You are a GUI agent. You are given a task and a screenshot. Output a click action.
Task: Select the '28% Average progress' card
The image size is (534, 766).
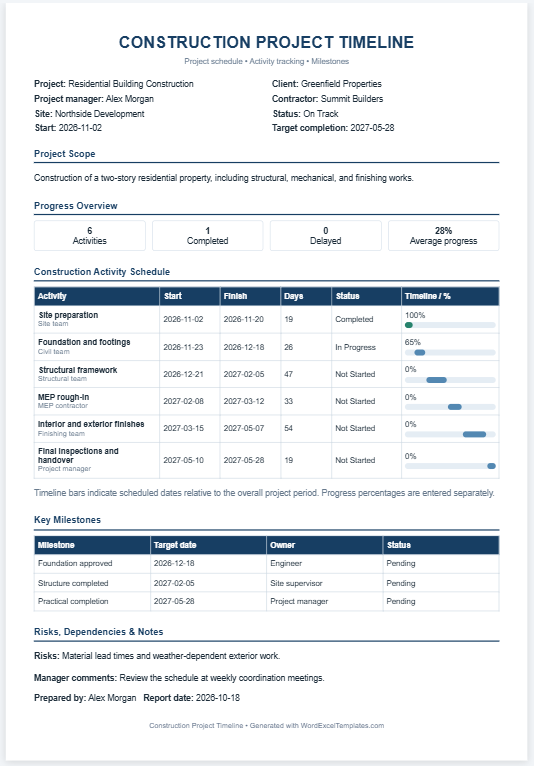444,235
